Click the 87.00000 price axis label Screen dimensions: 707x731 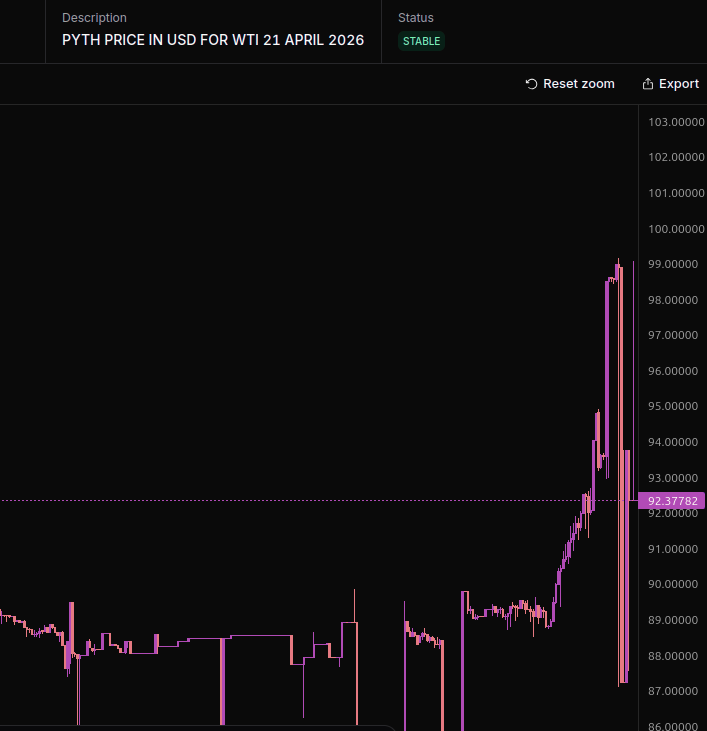click(673, 691)
